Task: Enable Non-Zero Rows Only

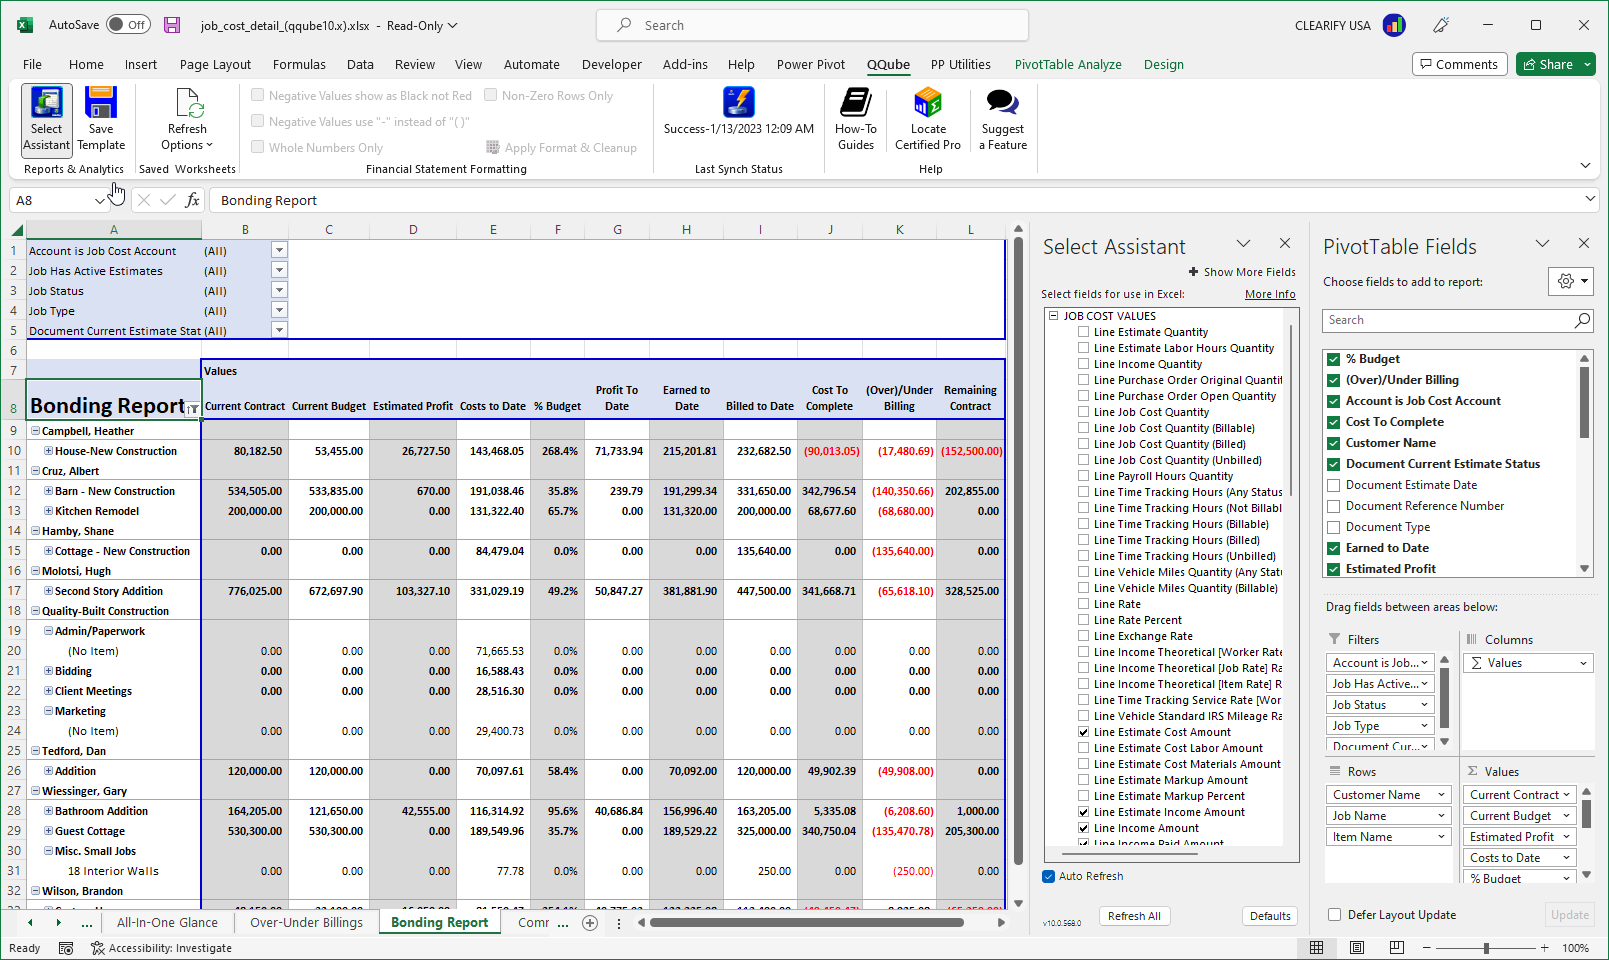Action: (x=491, y=95)
